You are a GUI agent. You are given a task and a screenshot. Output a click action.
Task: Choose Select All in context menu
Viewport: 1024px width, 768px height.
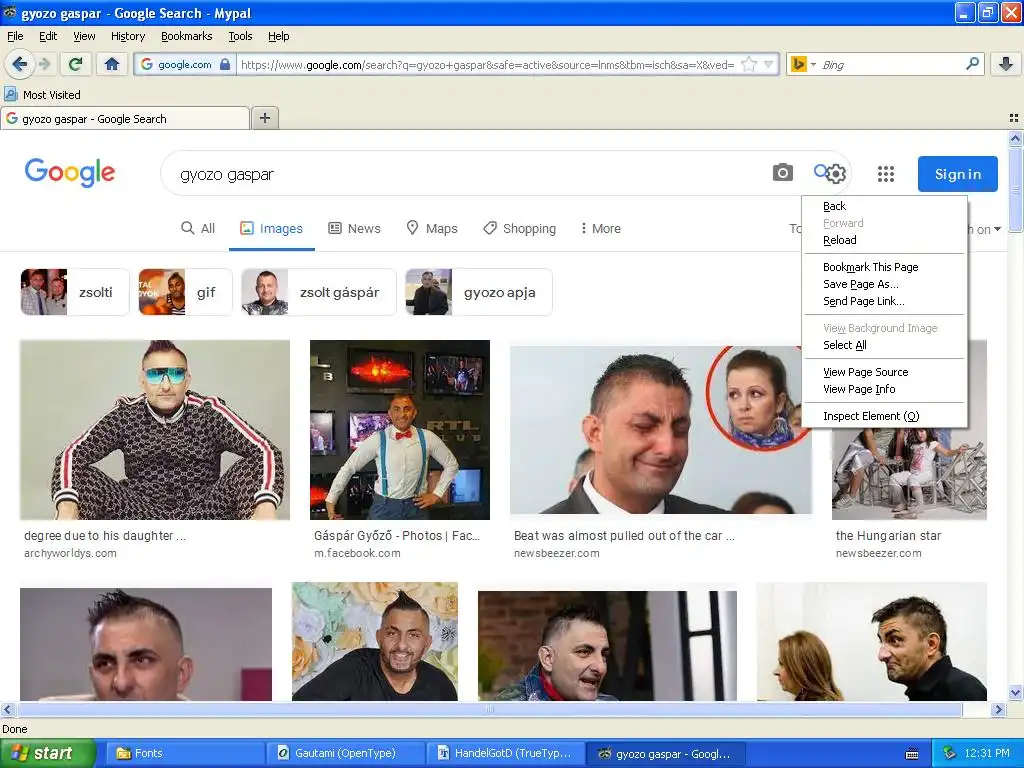(x=884, y=345)
